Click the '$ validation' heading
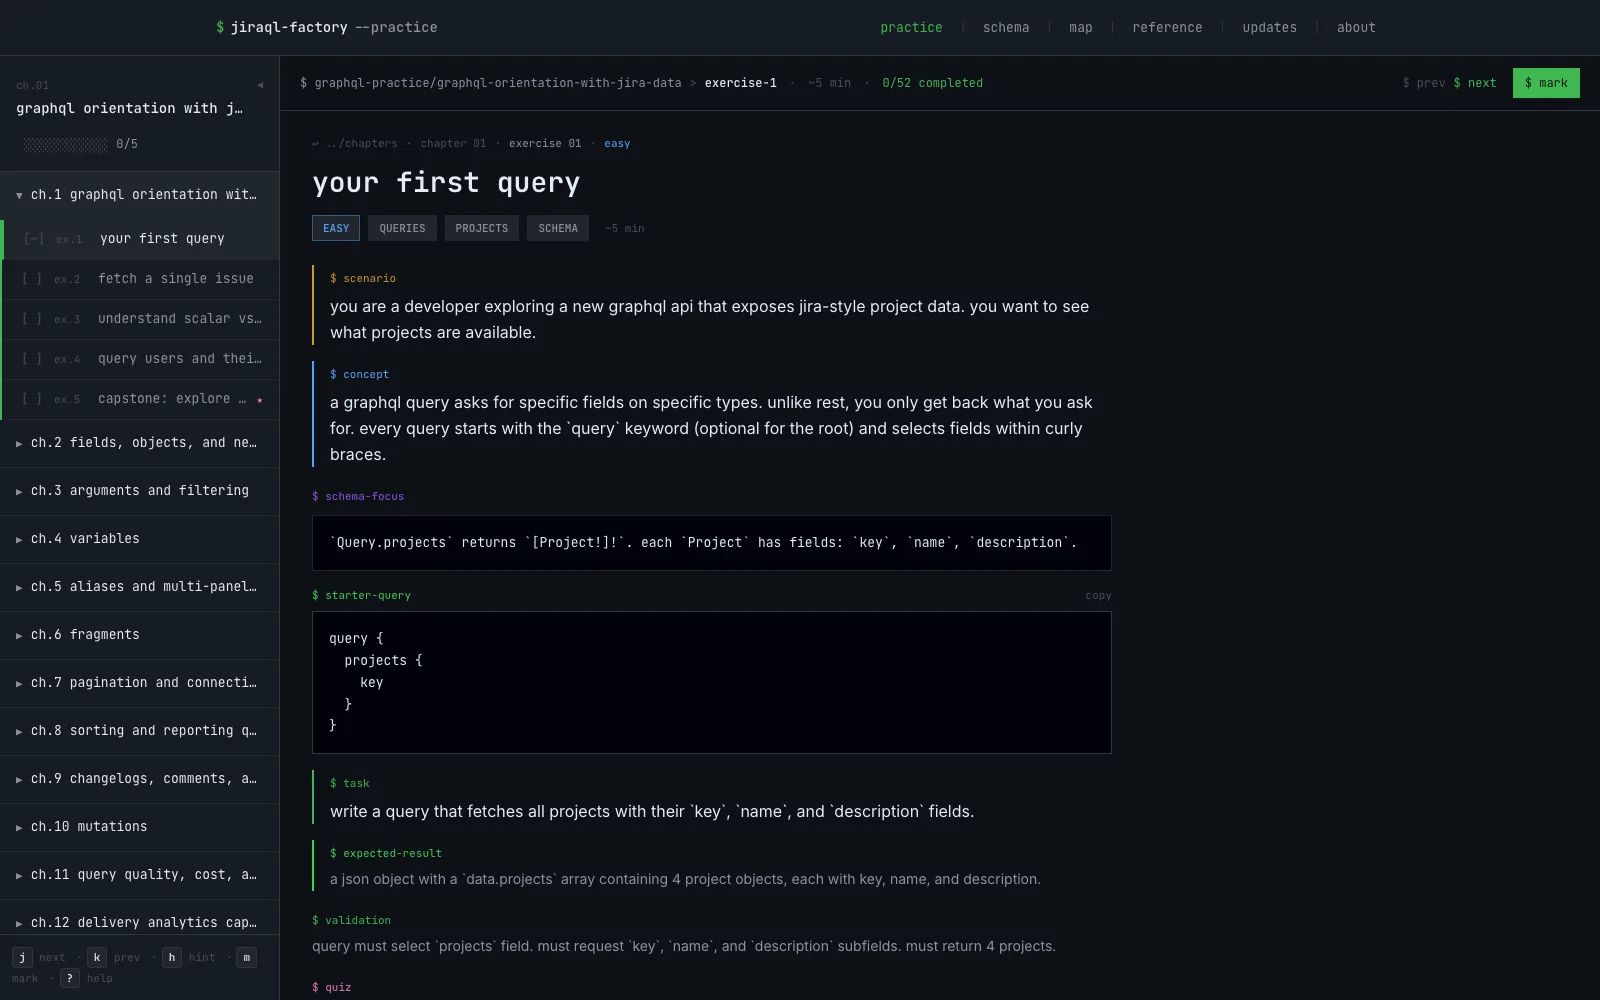 [351, 921]
